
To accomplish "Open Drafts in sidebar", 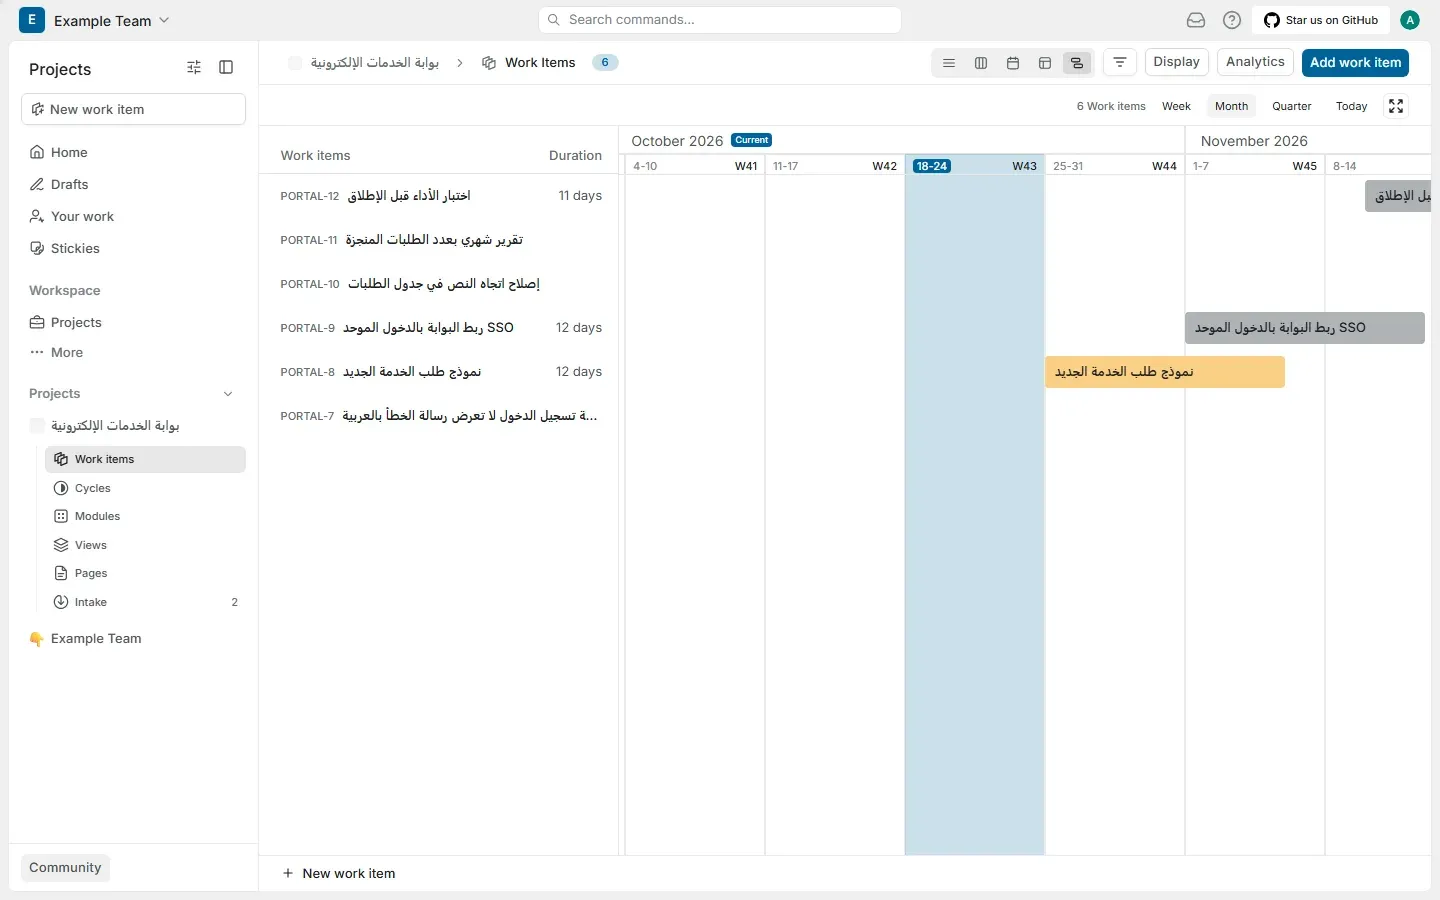I will [133, 184].
